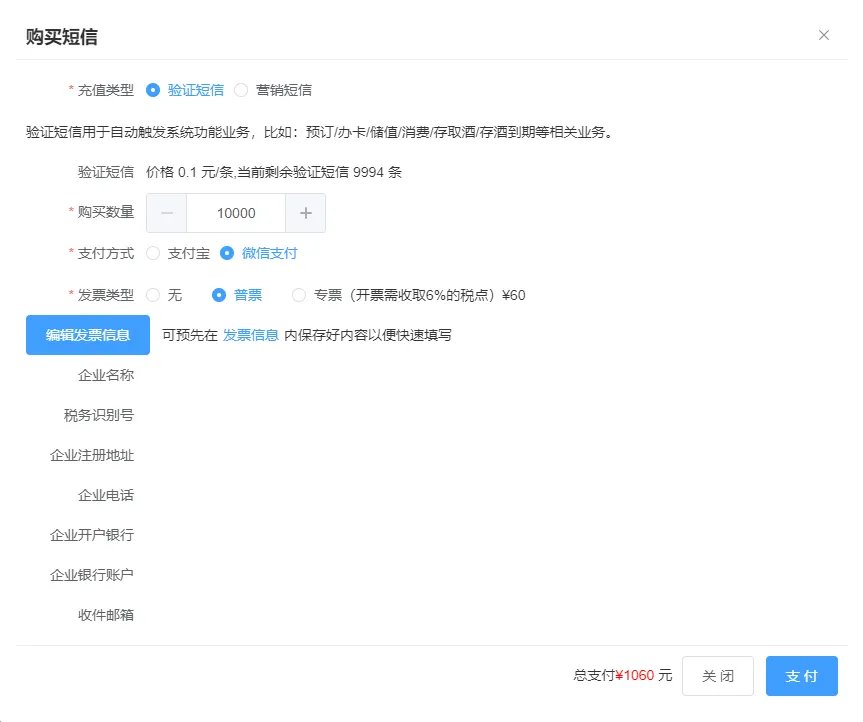Click the 税务识别号 field label
This screenshot has height=722, width=863.
[99, 415]
